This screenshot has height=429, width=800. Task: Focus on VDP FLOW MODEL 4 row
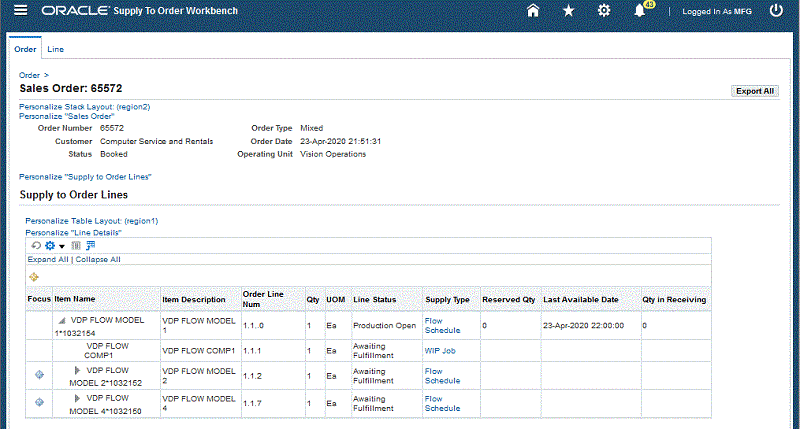39,402
